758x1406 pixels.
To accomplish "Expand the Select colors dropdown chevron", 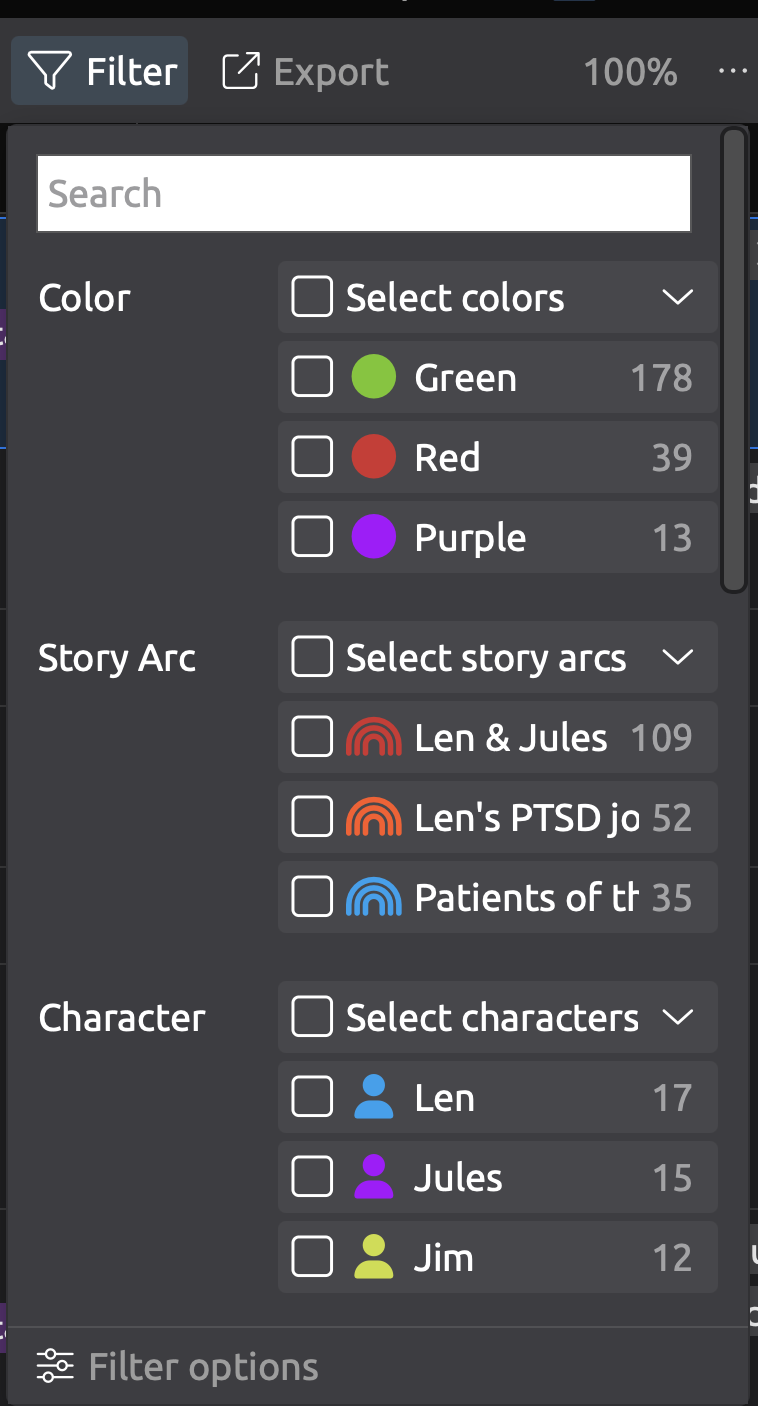I will point(678,297).
